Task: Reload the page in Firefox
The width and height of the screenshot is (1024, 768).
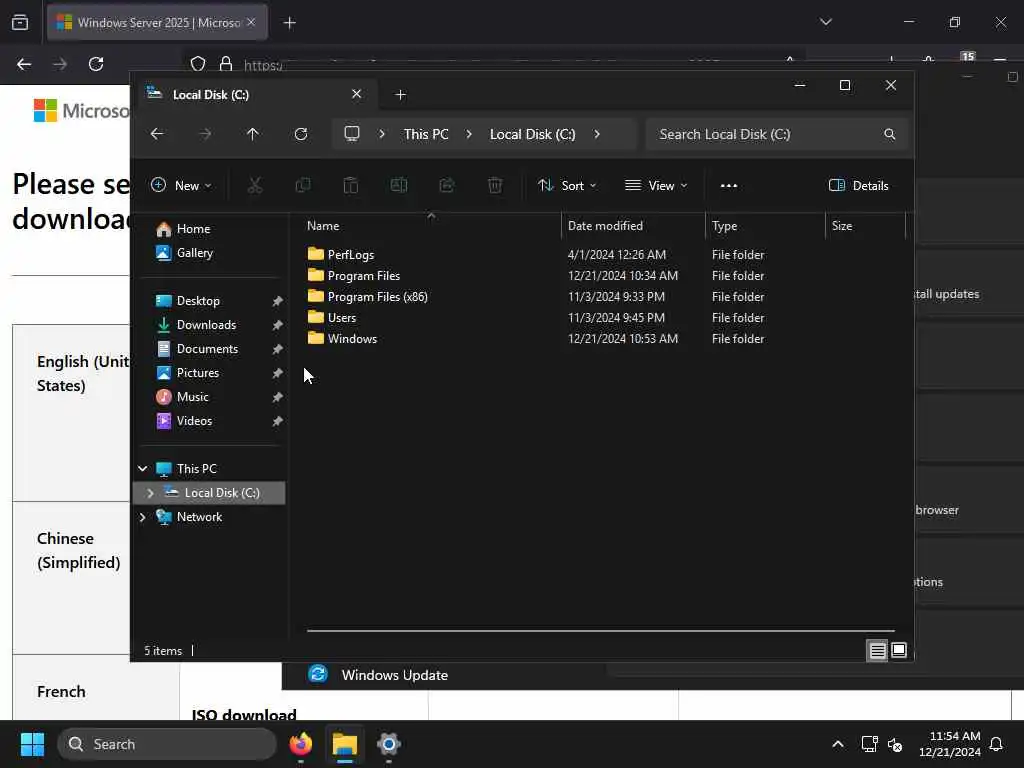Action: click(x=96, y=64)
